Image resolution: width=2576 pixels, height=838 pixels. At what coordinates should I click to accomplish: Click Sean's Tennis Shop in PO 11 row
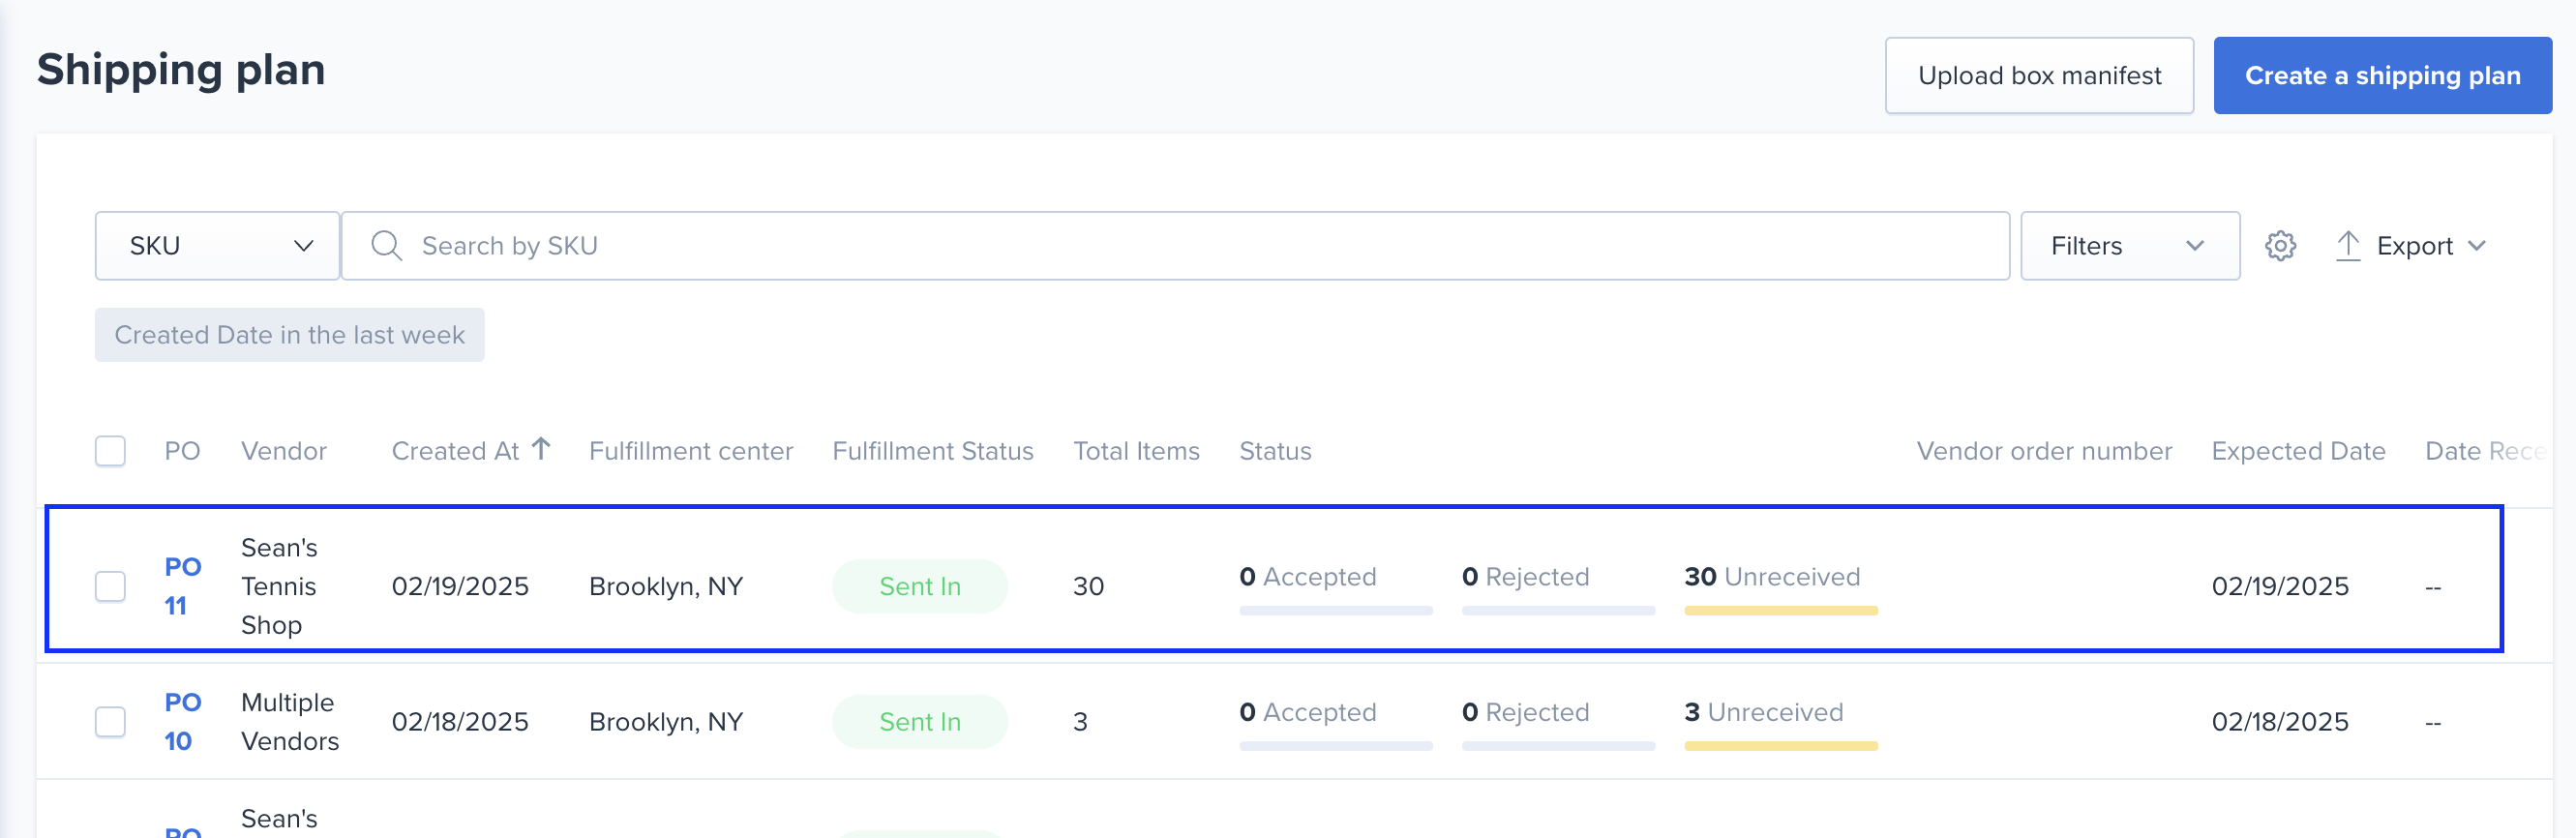[x=279, y=586]
